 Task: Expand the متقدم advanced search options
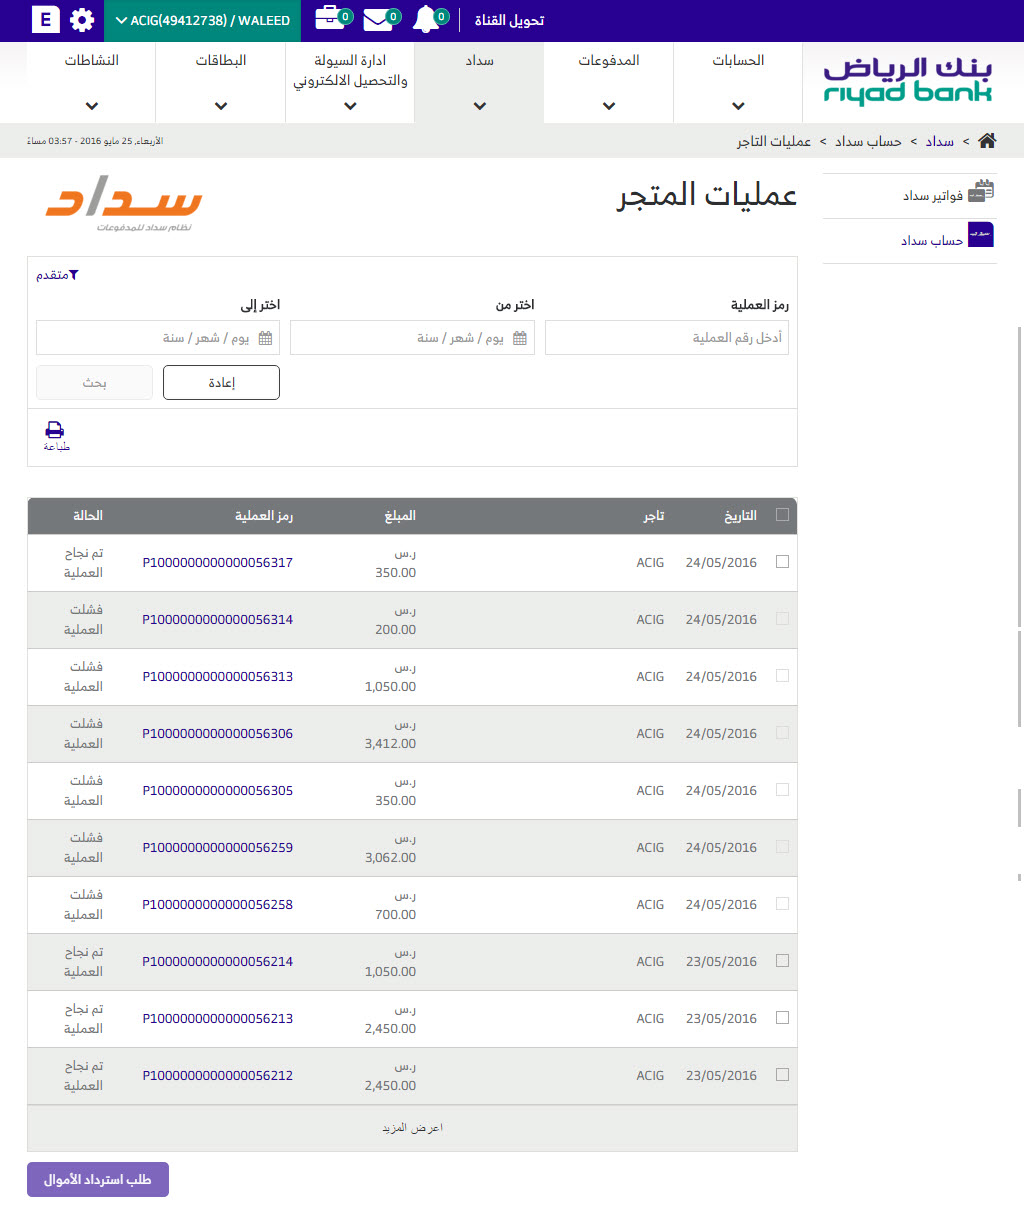click(x=56, y=275)
